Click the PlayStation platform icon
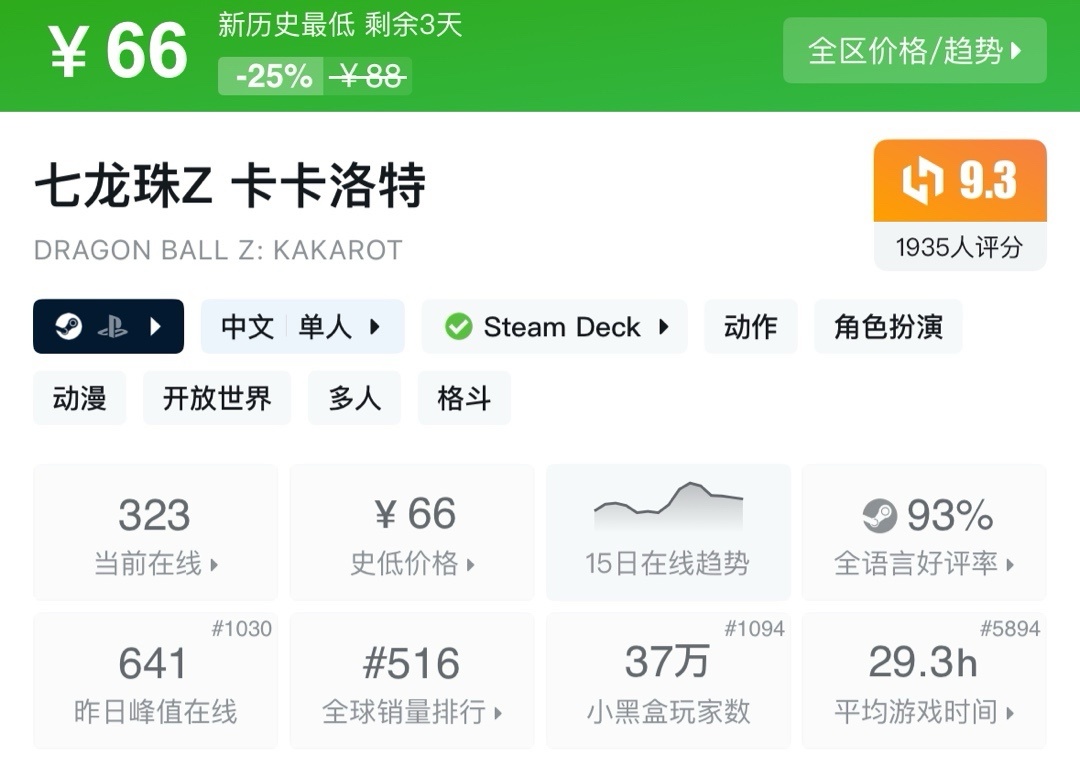The height and width of the screenshot is (766, 1080). pos(112,327)
